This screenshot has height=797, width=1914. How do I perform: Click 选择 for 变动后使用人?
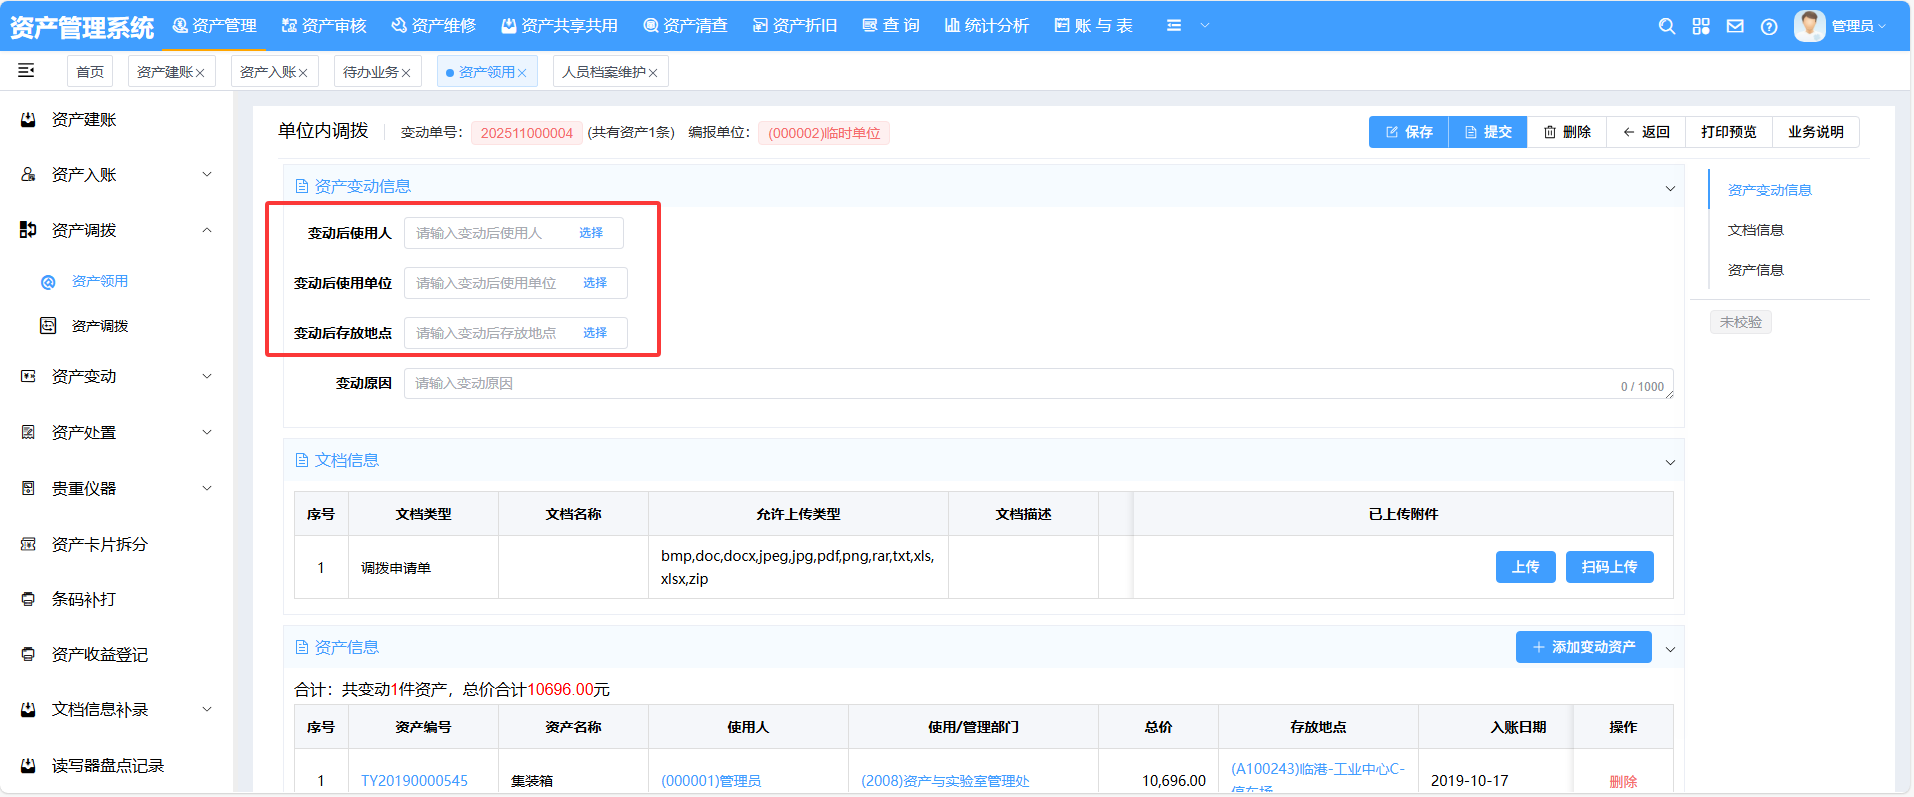(x=591, y=233)
